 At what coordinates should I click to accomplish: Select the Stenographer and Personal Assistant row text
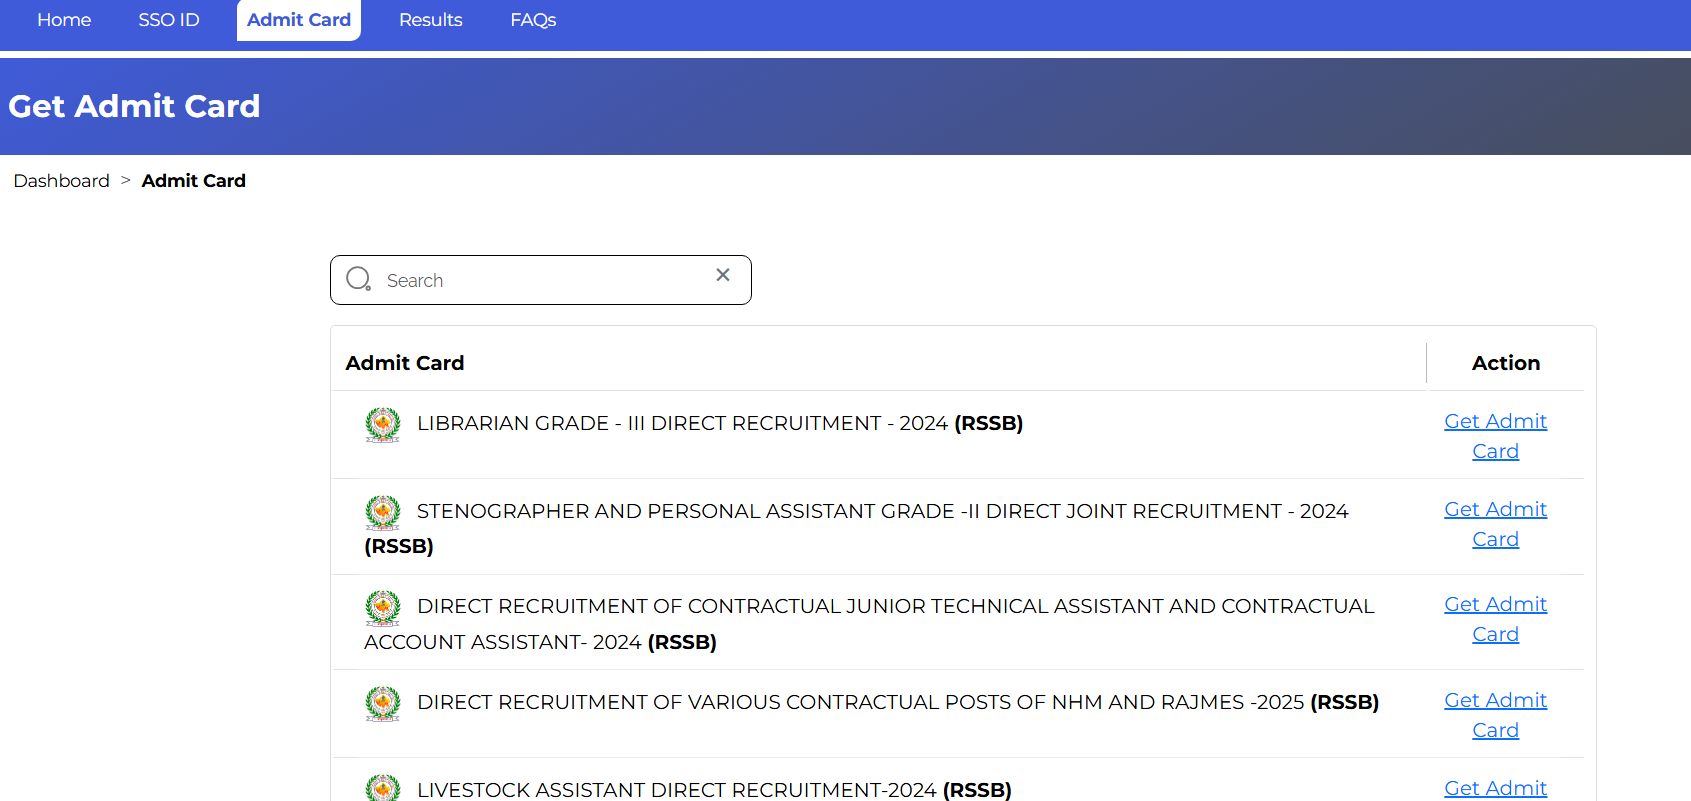857,528
